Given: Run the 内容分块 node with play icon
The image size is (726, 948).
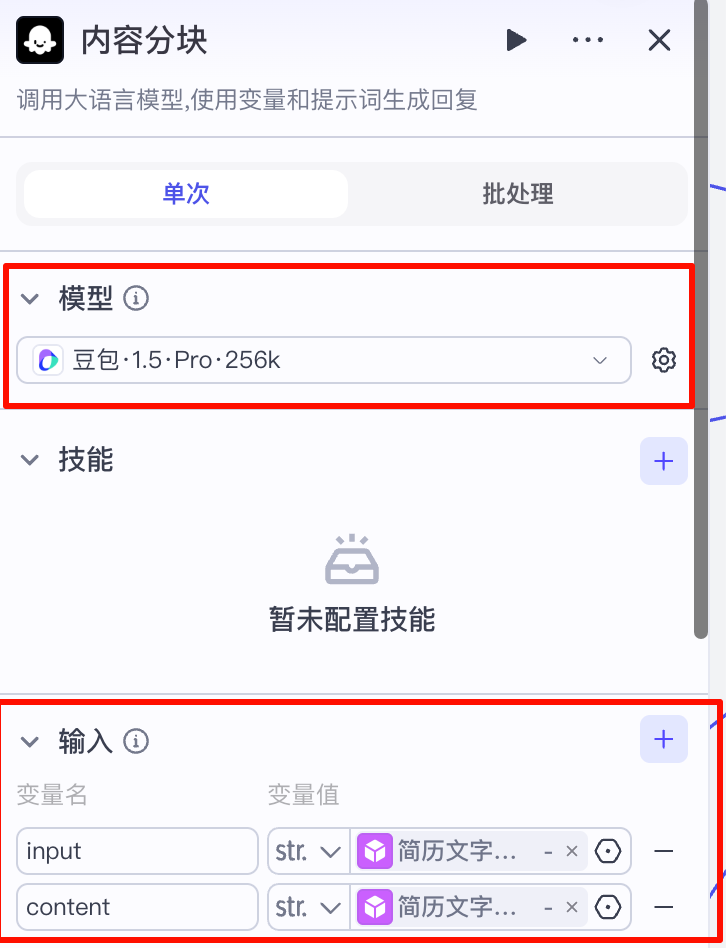Looking at the screenshot, I should (516, 41).
